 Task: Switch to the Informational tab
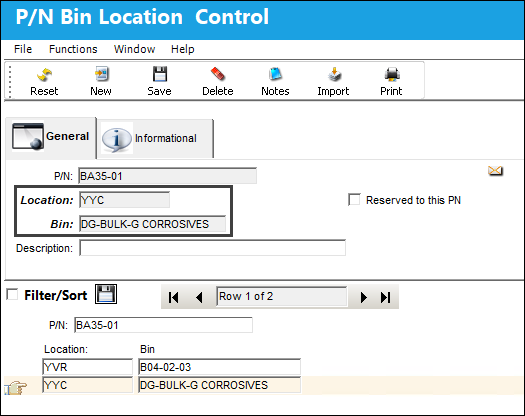(155, 138)
